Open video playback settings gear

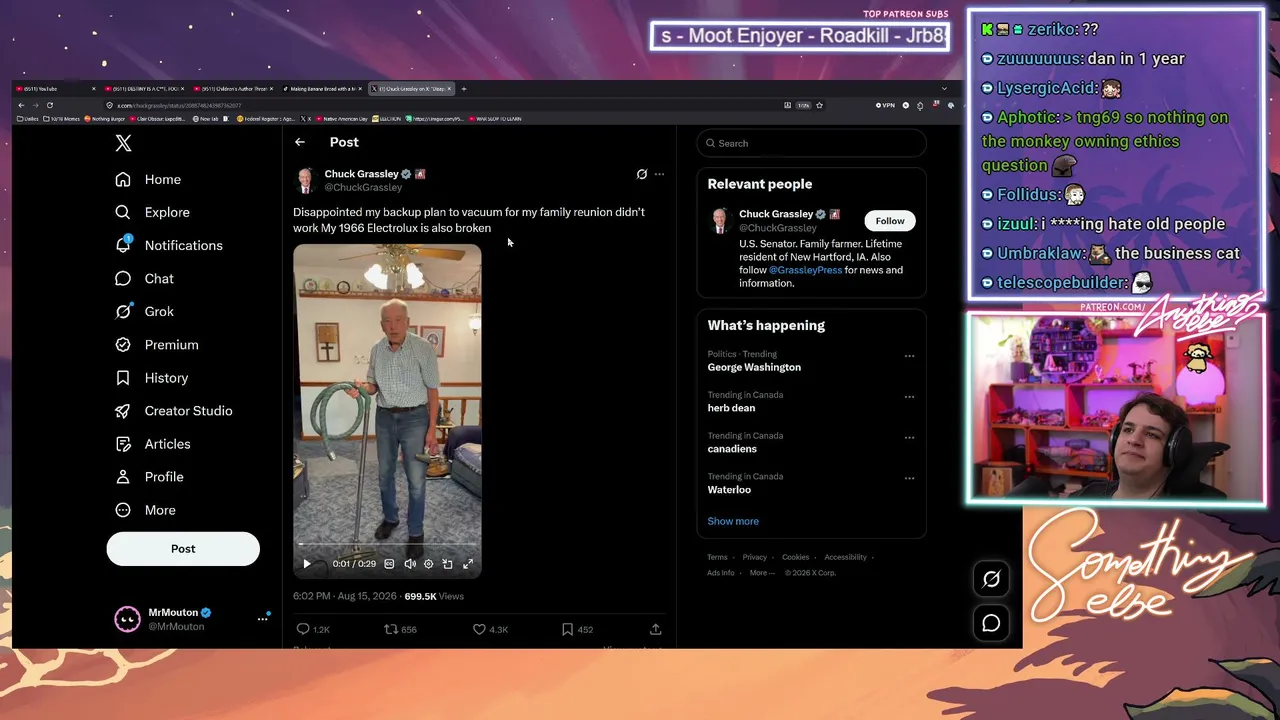429,564
